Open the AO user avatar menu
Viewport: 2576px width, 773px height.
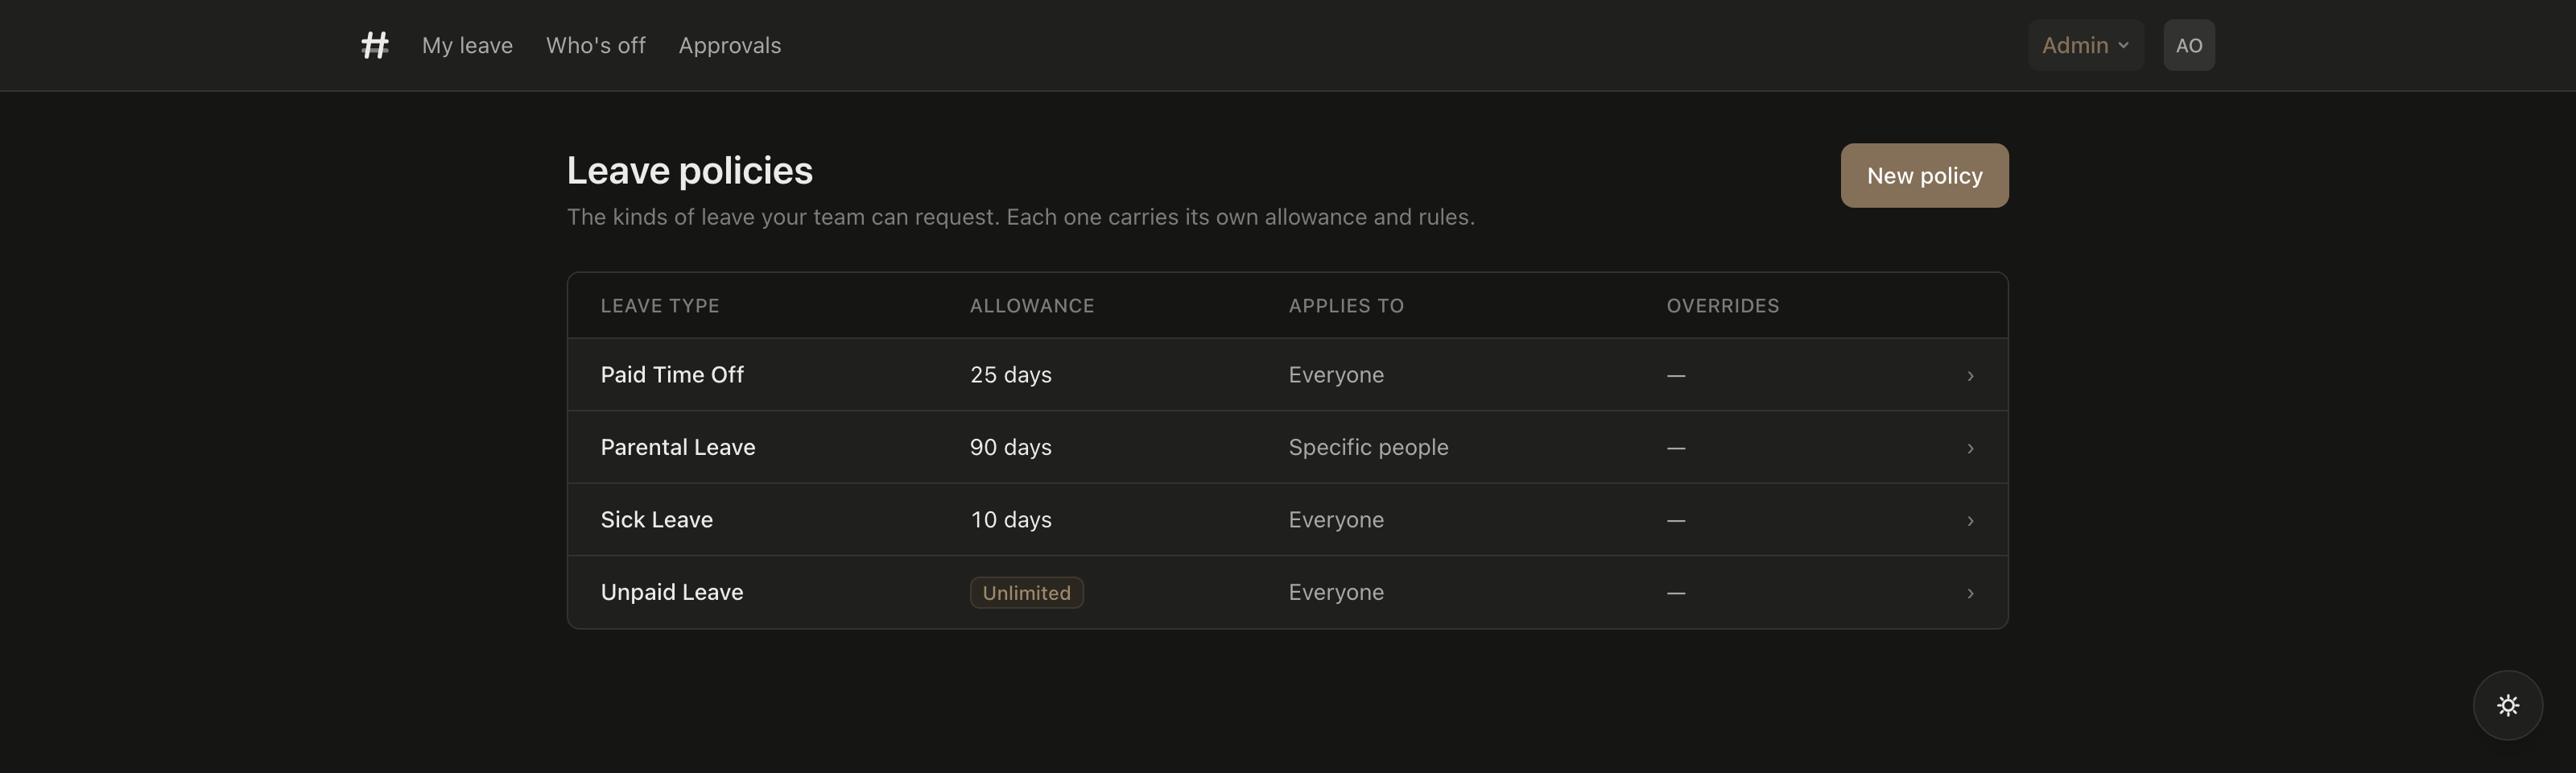(2188, 45)
